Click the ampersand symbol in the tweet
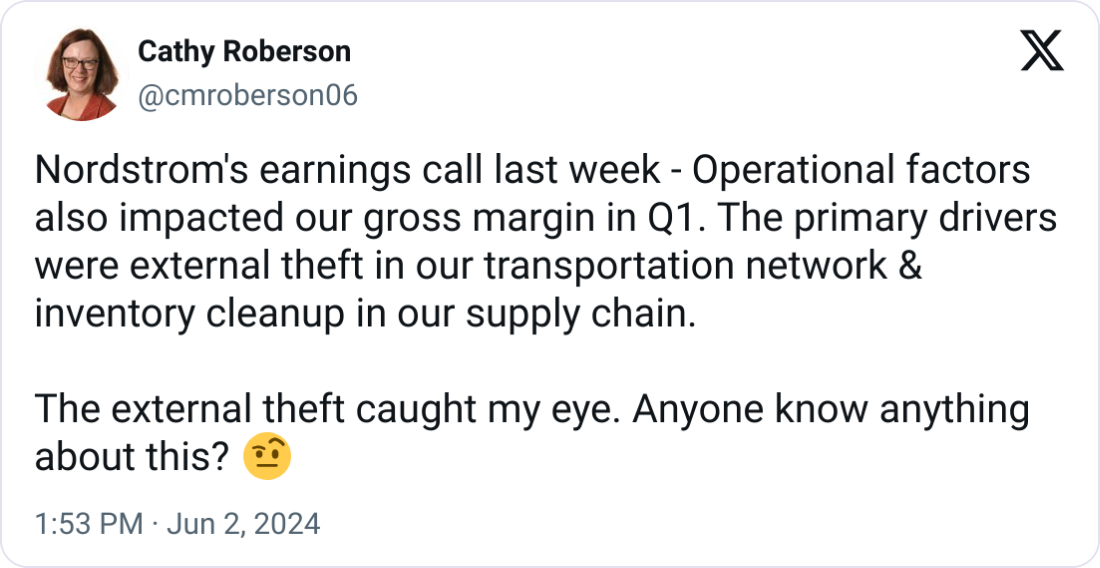This screenshot has height=568, width=1100. (x=904, y=267)
